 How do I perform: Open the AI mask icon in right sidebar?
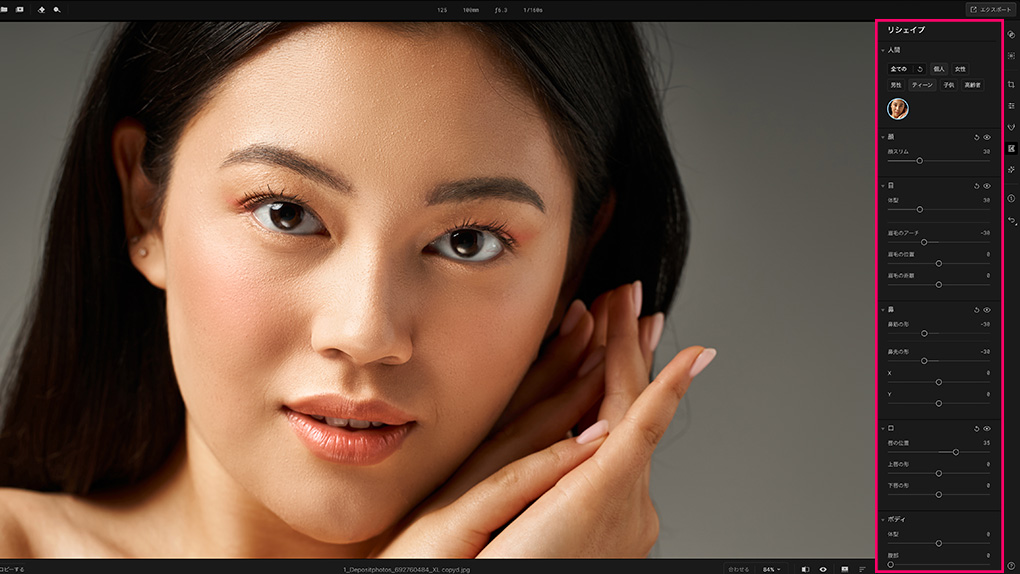pyautogui.click(x=1011, y=56)
